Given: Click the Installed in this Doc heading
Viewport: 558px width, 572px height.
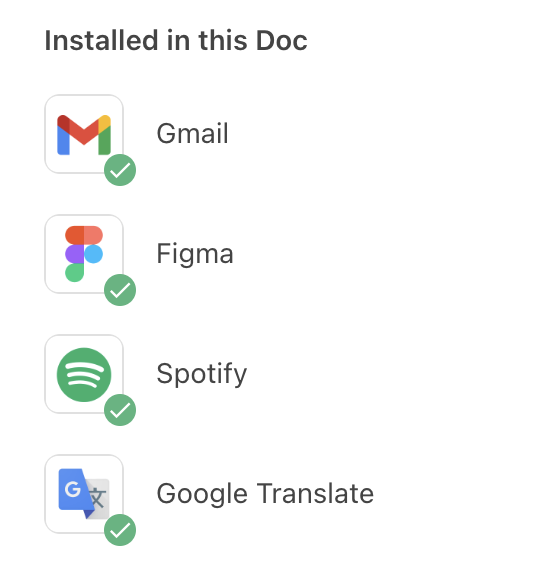Looking at the screenshot, I should tap(176, 40).
